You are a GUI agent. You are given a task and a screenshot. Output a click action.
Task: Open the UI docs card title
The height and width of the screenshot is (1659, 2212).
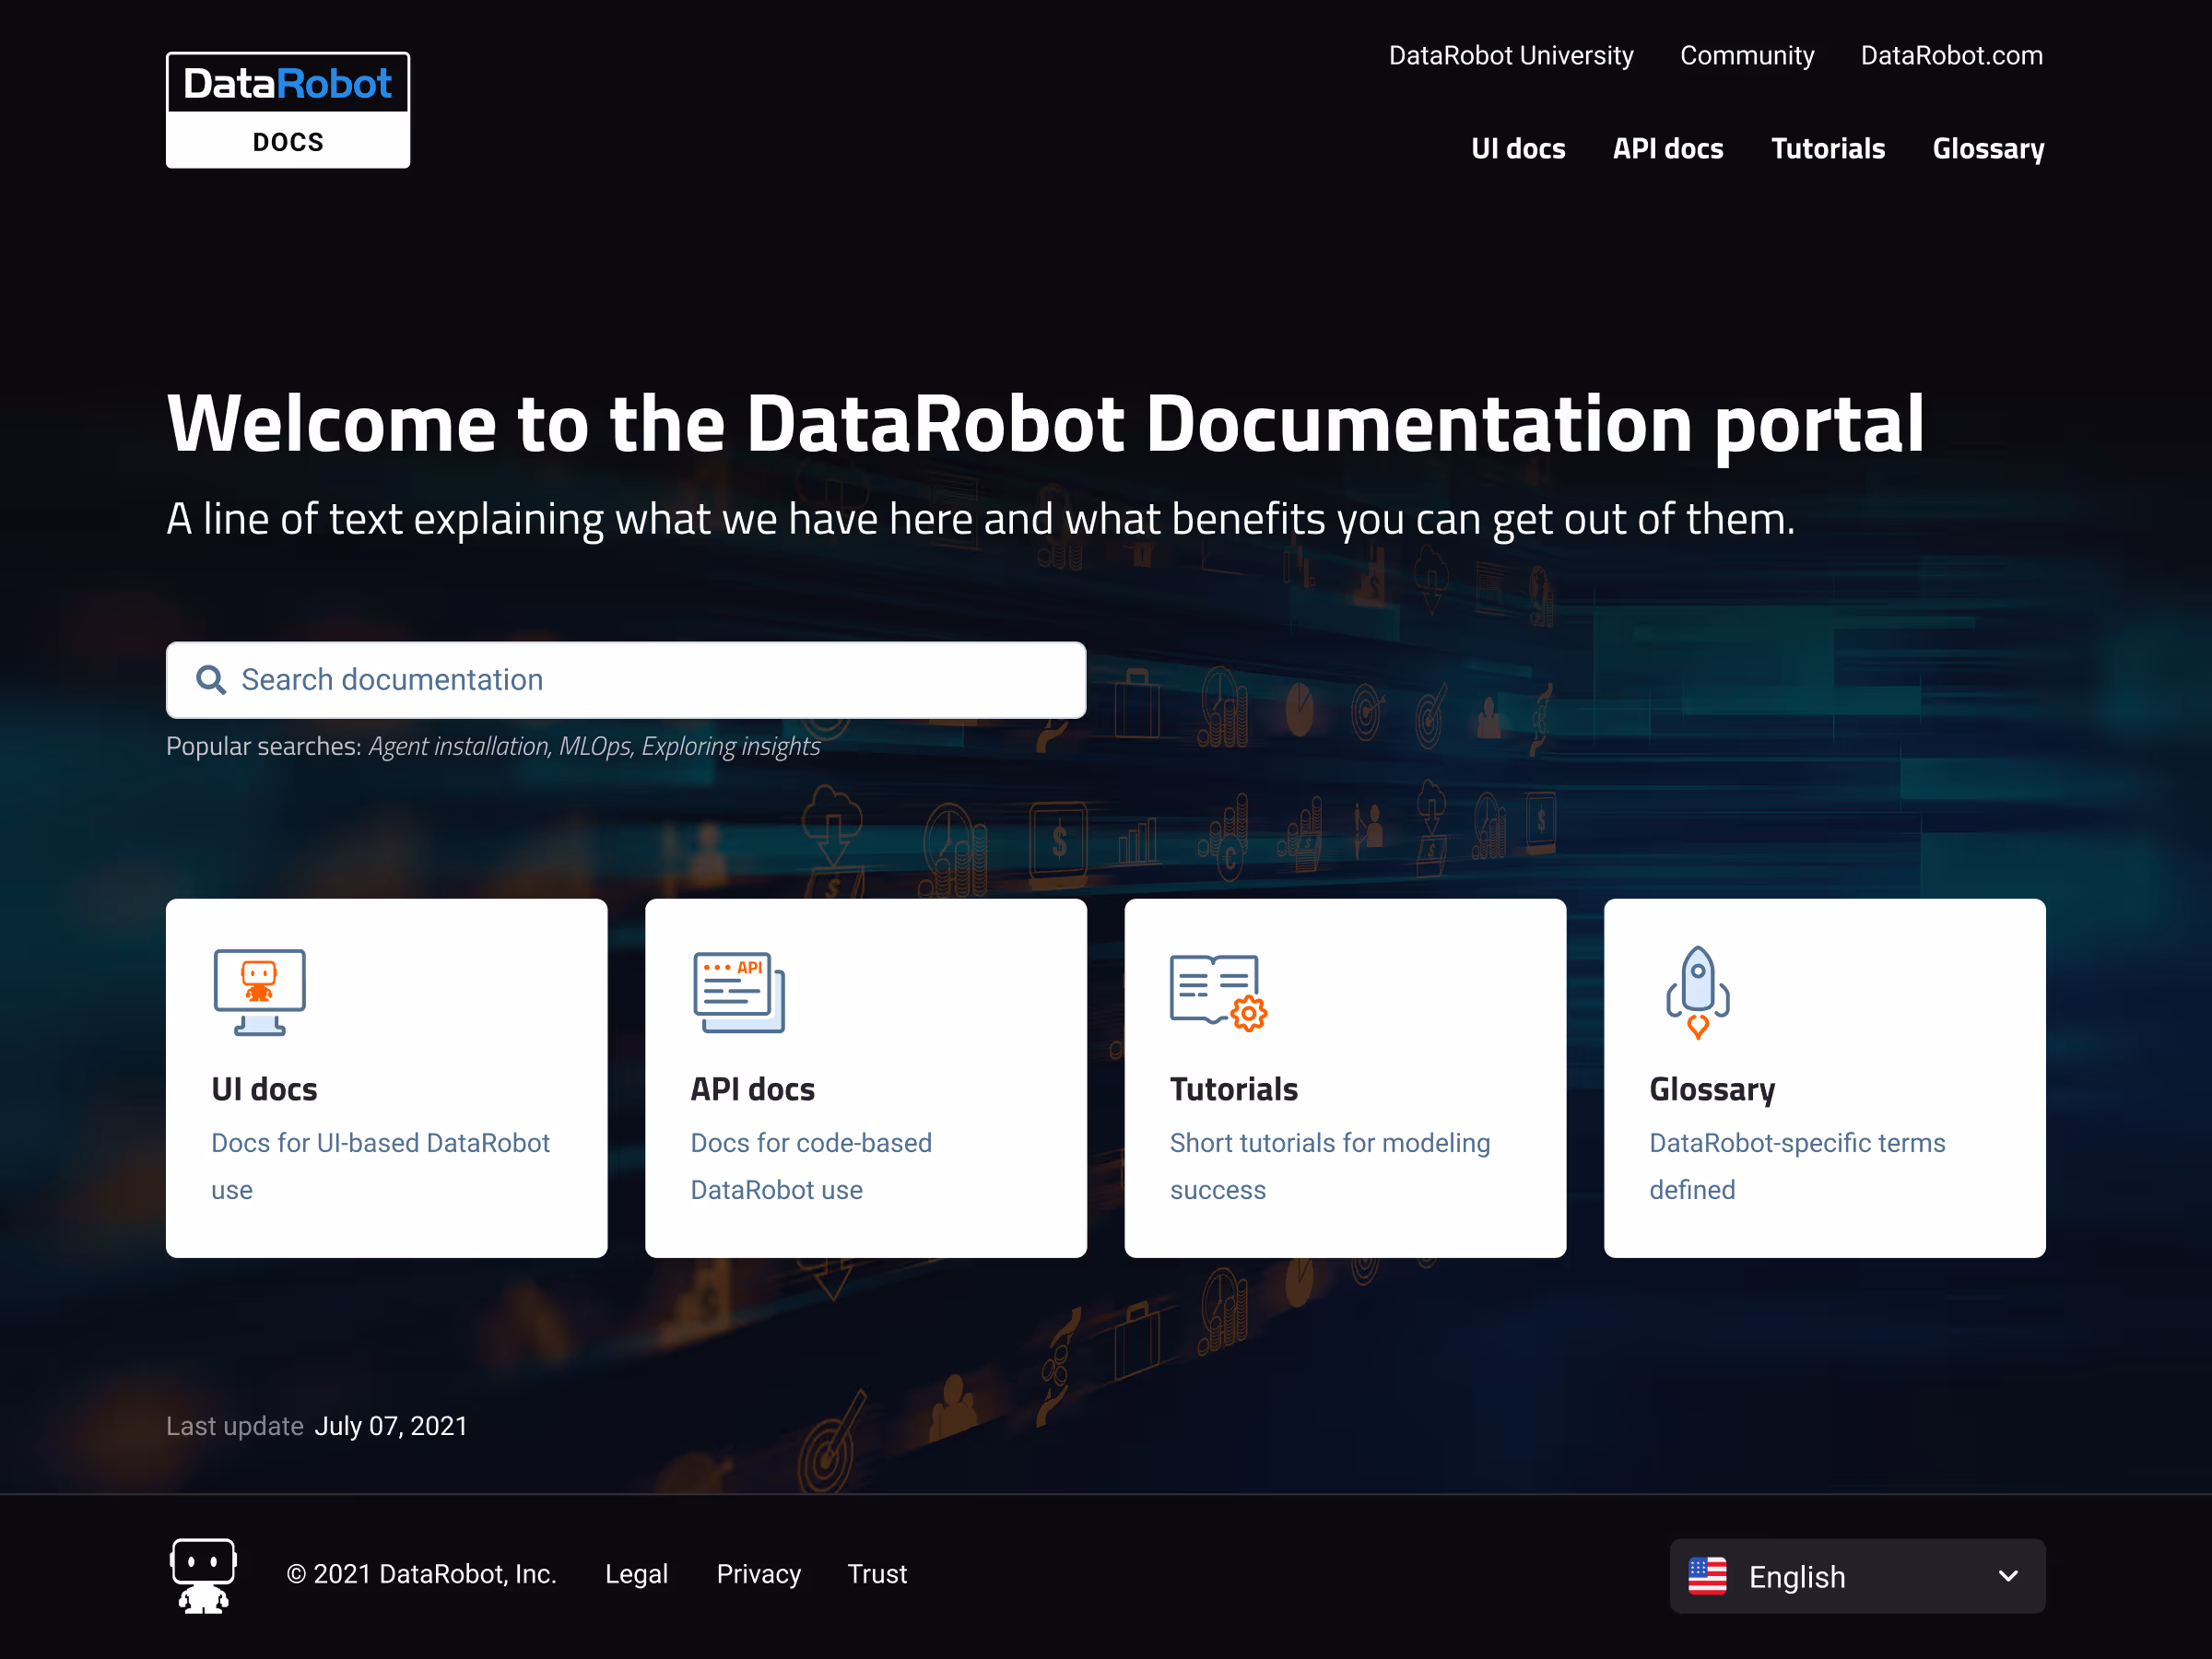[x=264, y=1089]
